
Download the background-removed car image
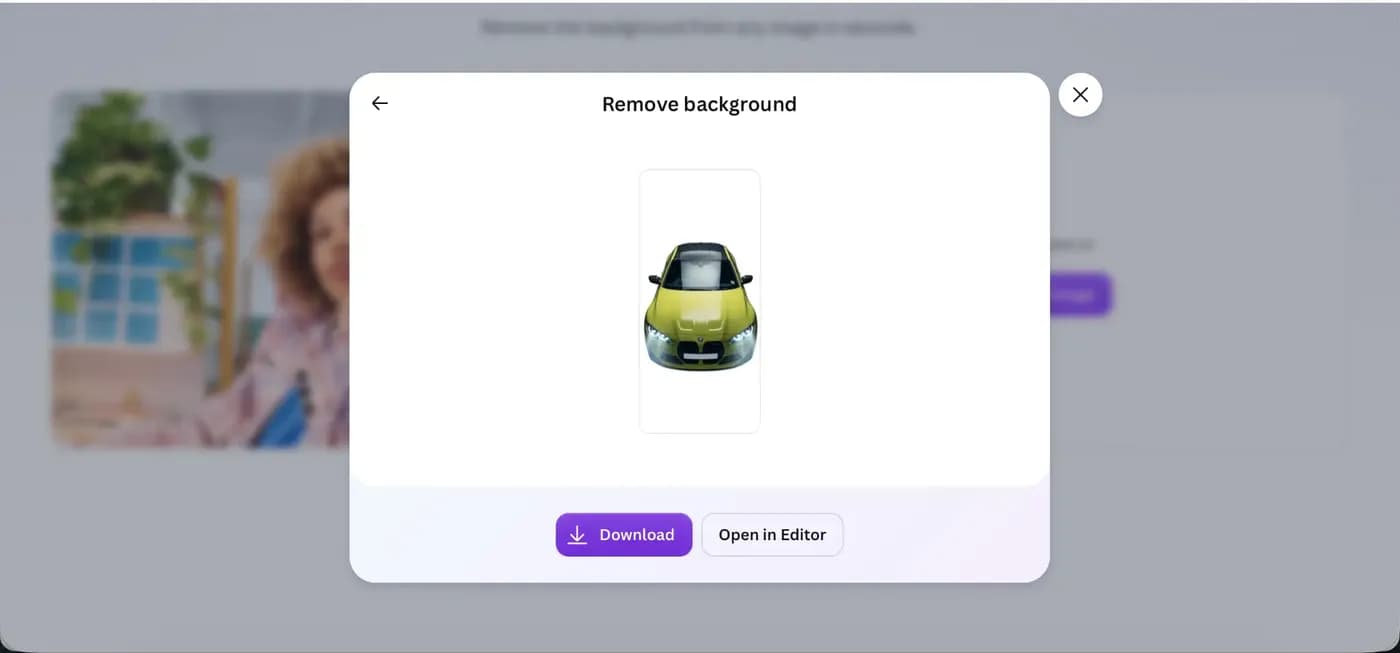624,535
